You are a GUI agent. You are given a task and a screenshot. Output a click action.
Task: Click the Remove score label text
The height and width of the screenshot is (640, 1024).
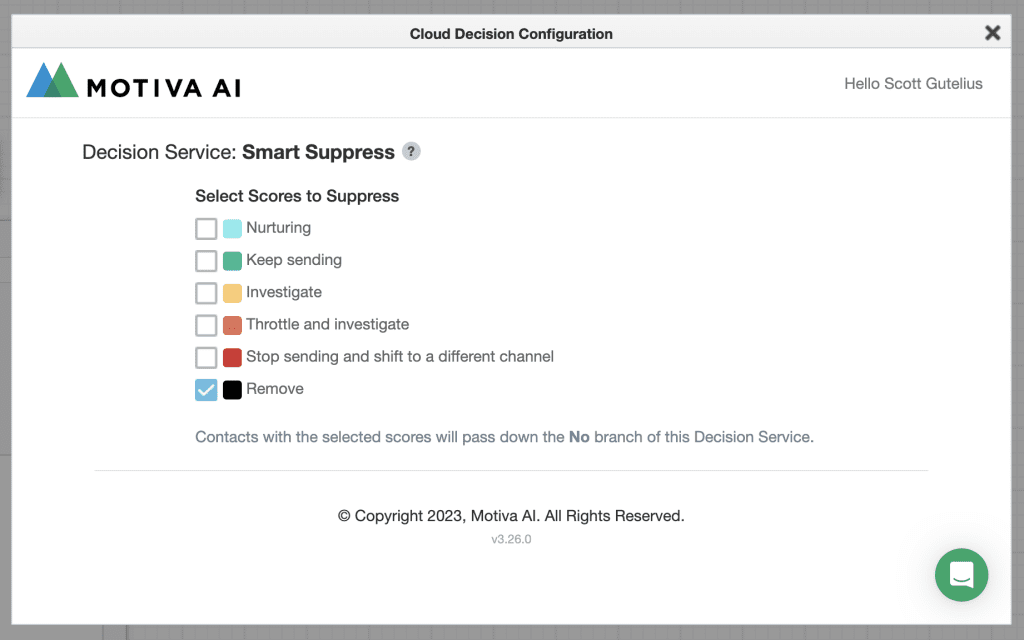click(x=275, y=389)
